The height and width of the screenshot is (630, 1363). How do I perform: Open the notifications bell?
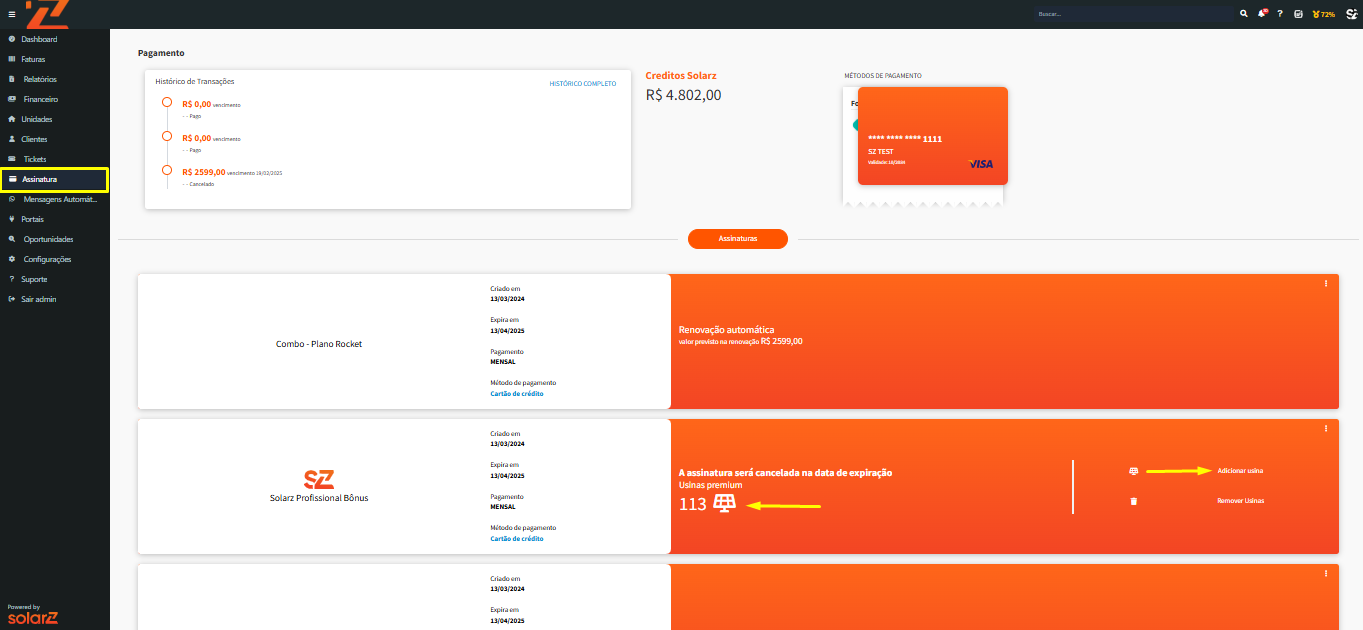[1262, 14]
